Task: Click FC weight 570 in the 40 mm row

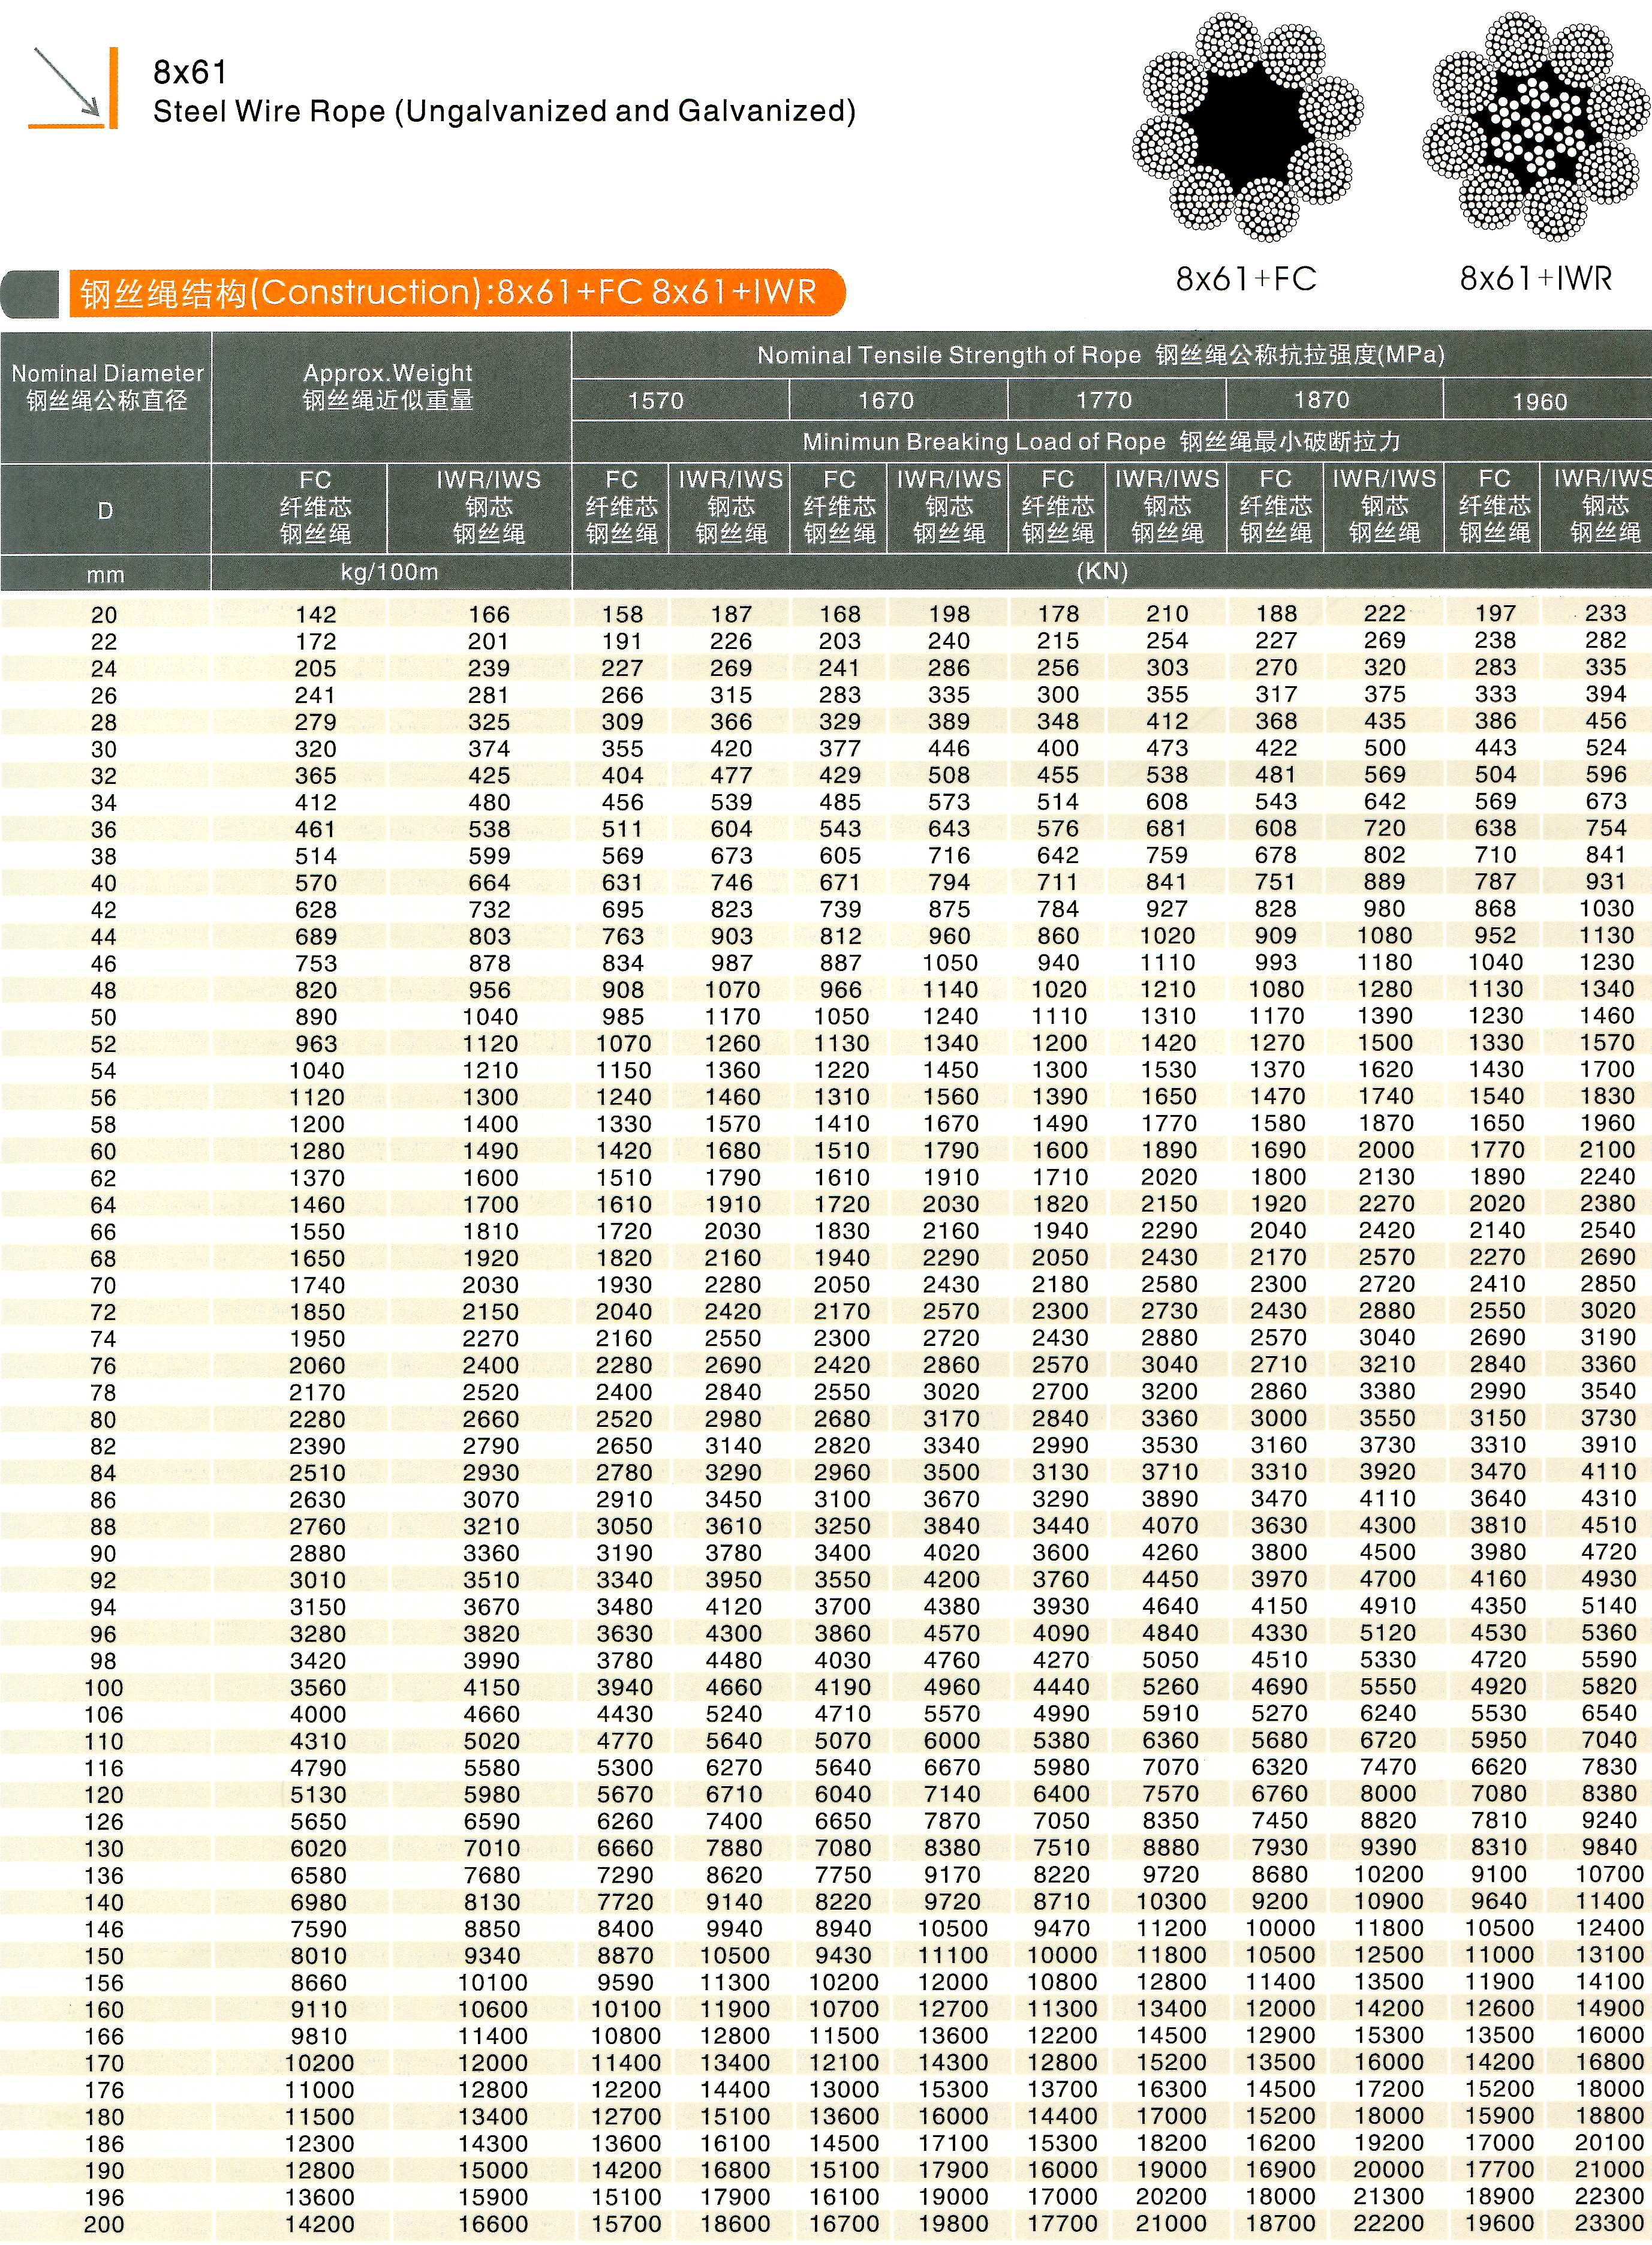Action: pyautogui.click(x=316, y=883)
